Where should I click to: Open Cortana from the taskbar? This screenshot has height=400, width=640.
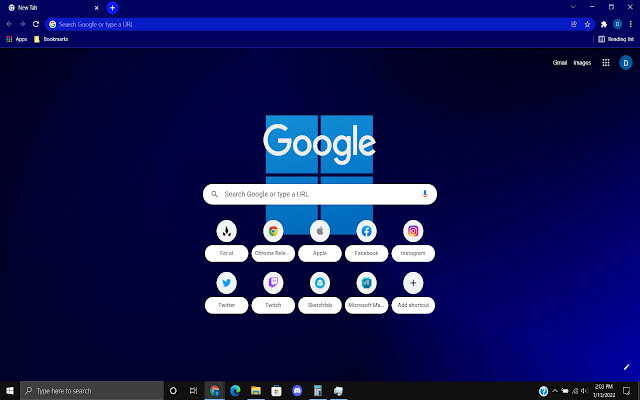pyautogui.click(x=173, y=391)
